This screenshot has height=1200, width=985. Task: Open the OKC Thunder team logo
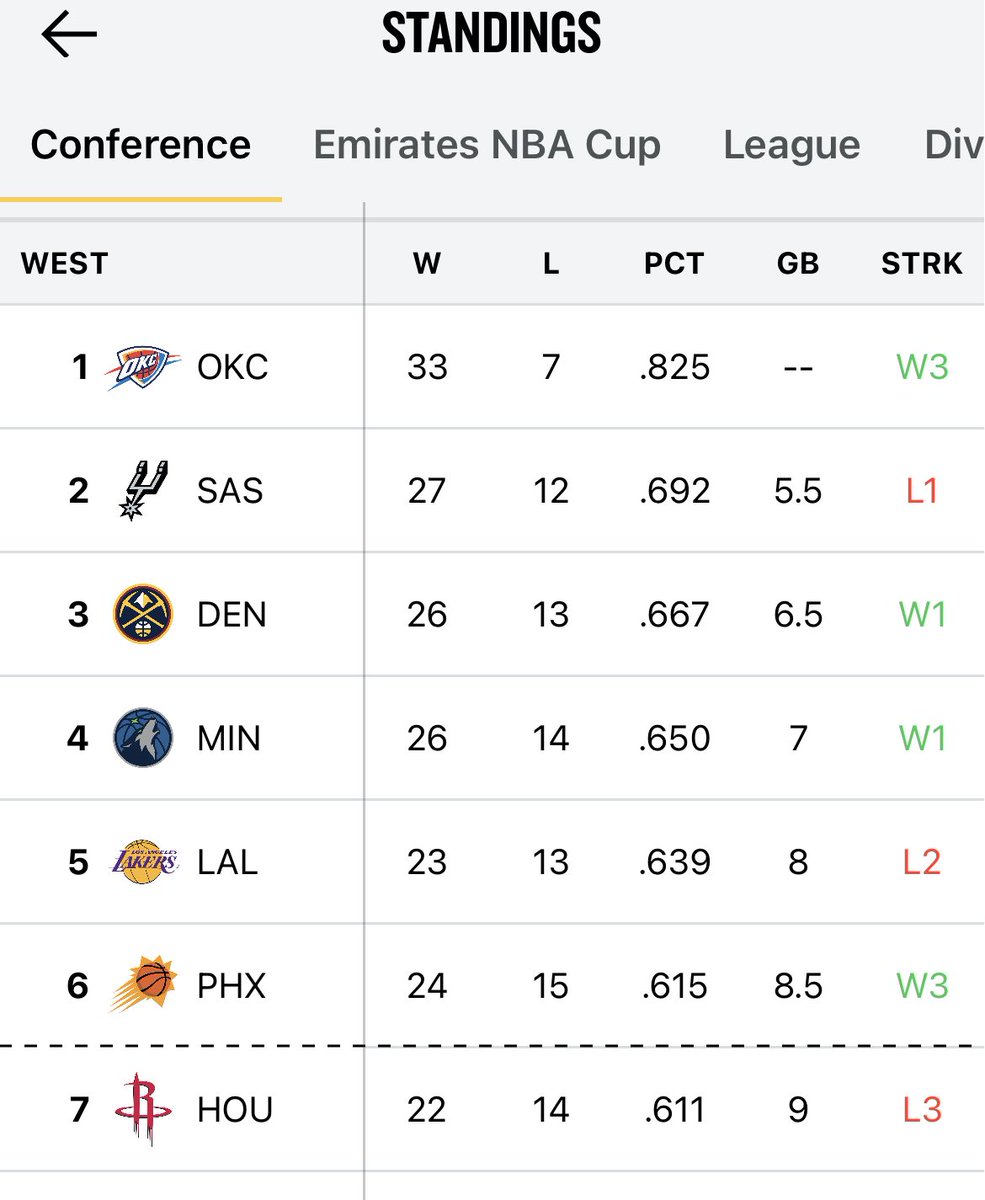[143, 367]
